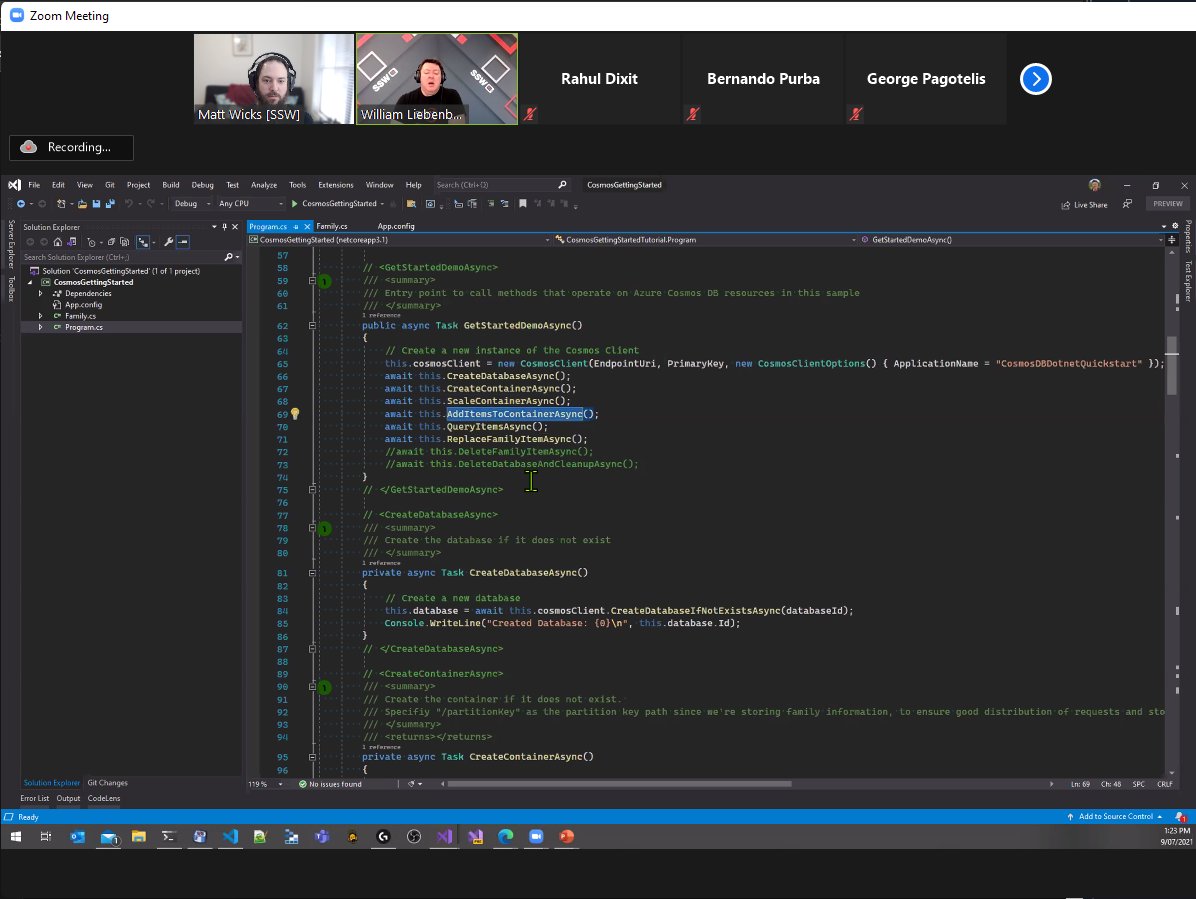Viewport: 1196px width, 899px height.
Task: Toggle microphone mute on William Liebenberg's tile
Action: click(x=530, y=114)
